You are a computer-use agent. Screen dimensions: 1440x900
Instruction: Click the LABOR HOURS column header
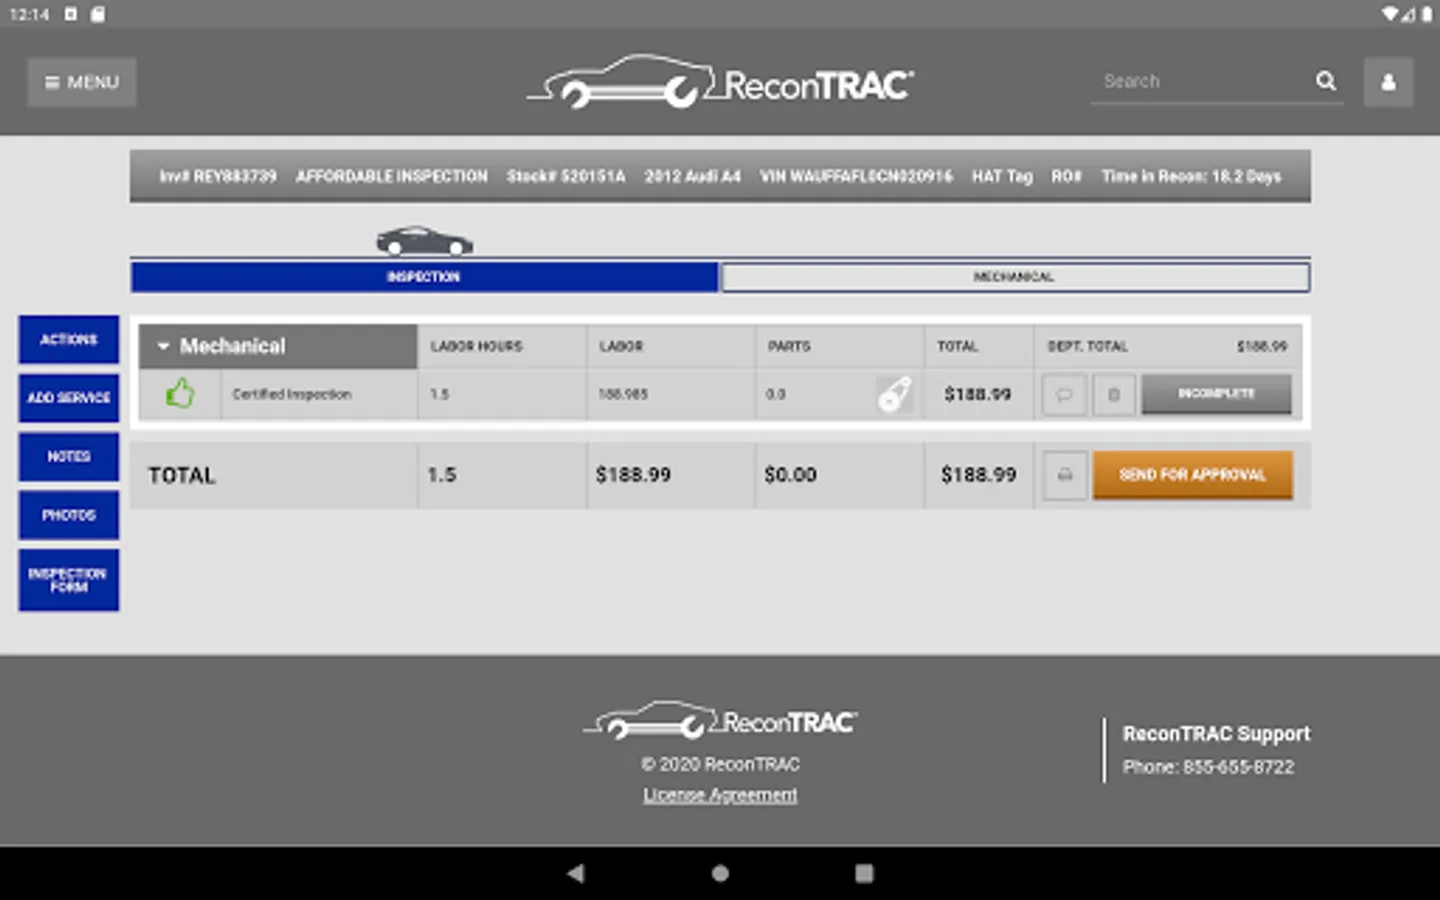click(x=477, y=346)
